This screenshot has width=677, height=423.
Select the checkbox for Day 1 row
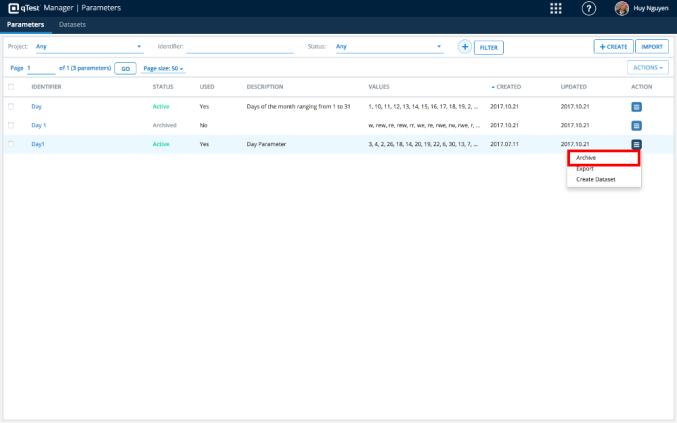pyautogui.click(x=11, y=125)
